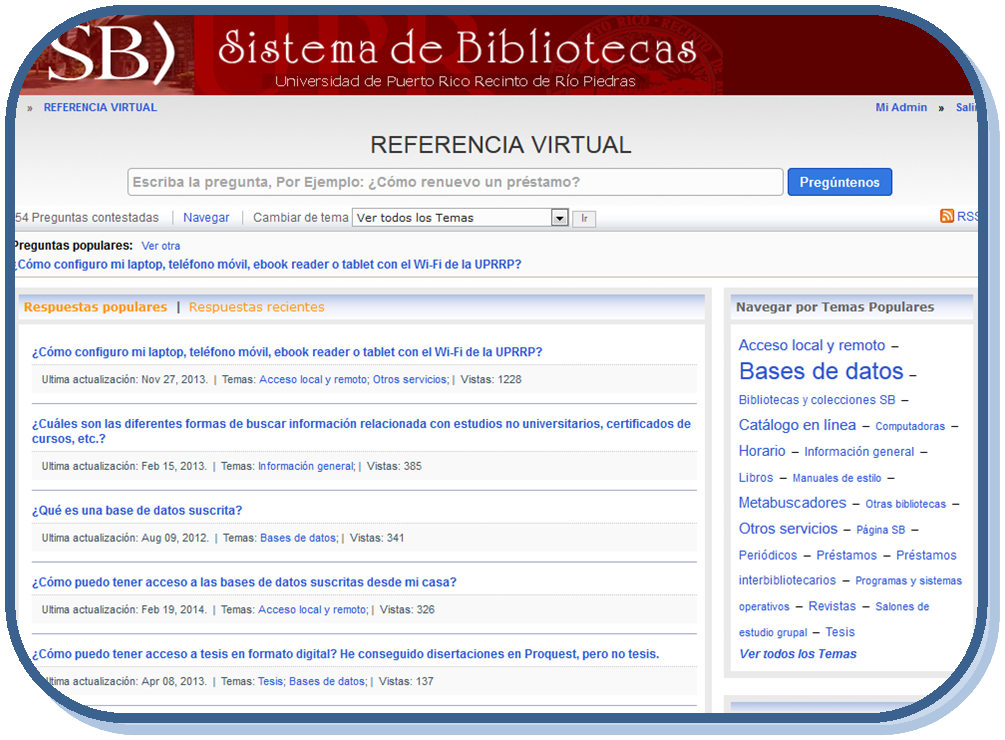Click italic 'Ver todos los Temas' sidebar link
Image resolution: width=1005 pixels, height=740 pixels.
pos(798,654)
